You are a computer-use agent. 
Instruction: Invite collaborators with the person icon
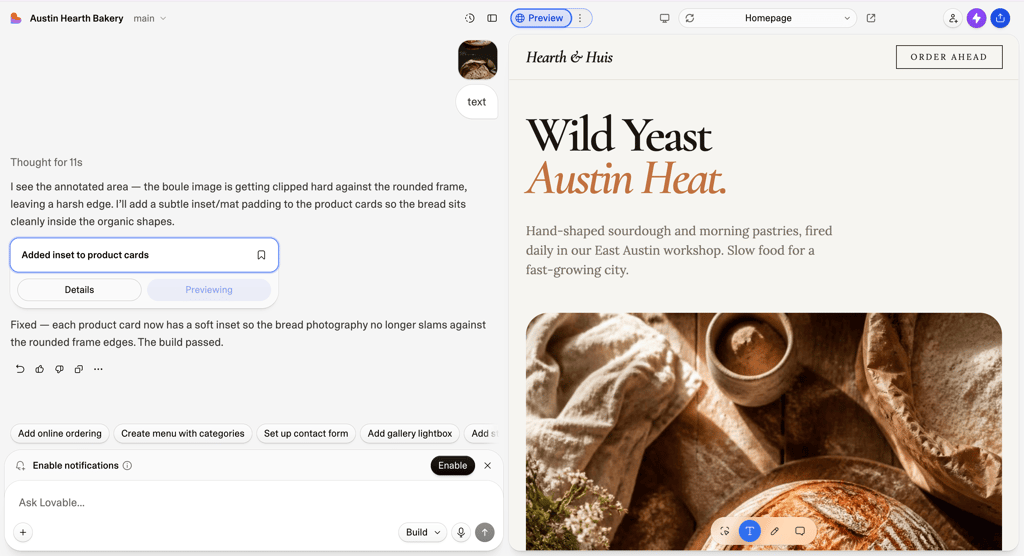click(x=953, y=18)
